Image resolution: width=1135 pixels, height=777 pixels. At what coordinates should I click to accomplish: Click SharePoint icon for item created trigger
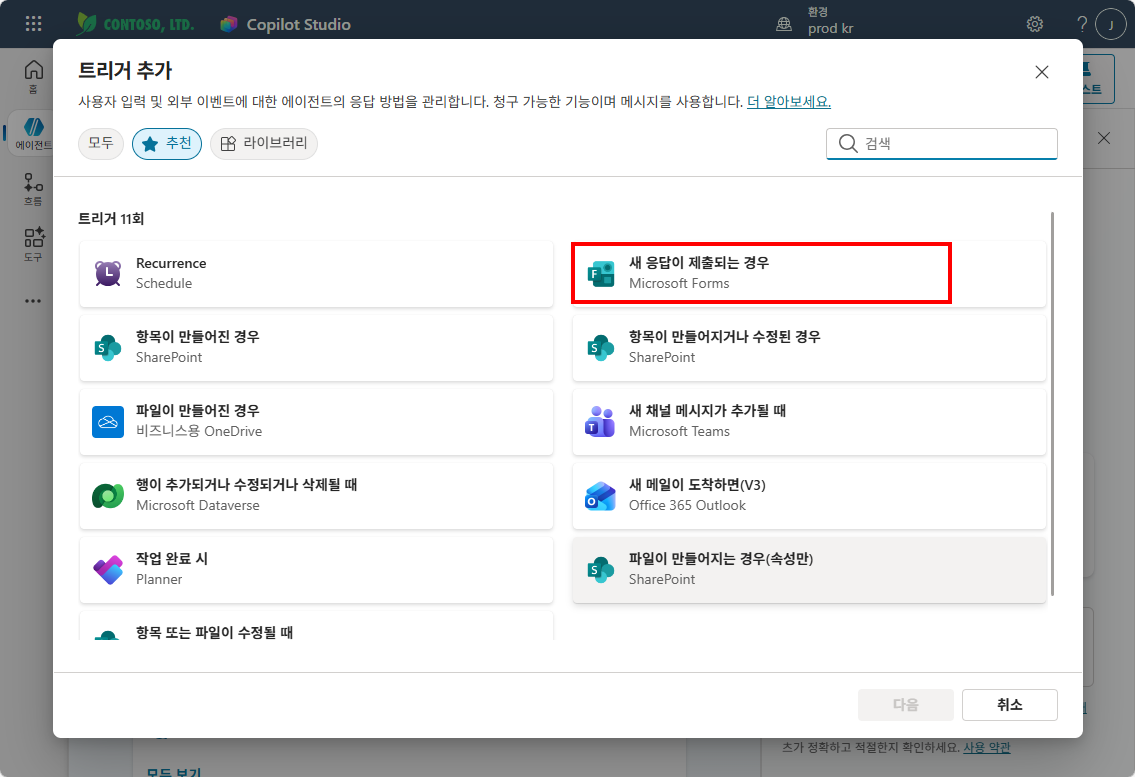coord(108,348)
